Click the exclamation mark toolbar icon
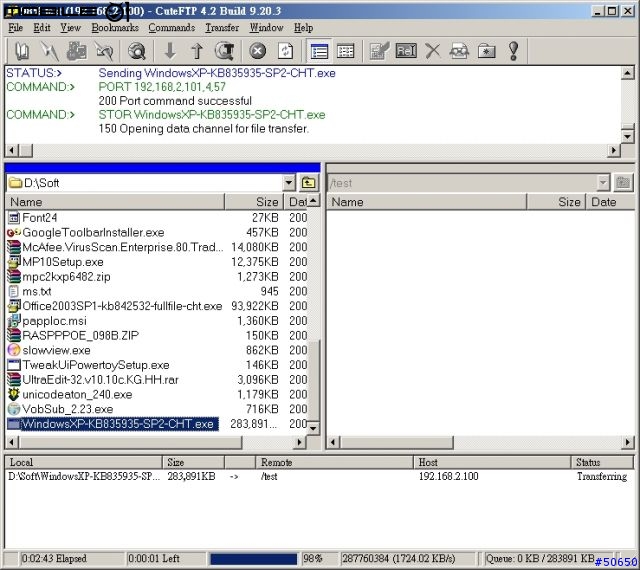640x570 pixels. click(x=513, y=51)
